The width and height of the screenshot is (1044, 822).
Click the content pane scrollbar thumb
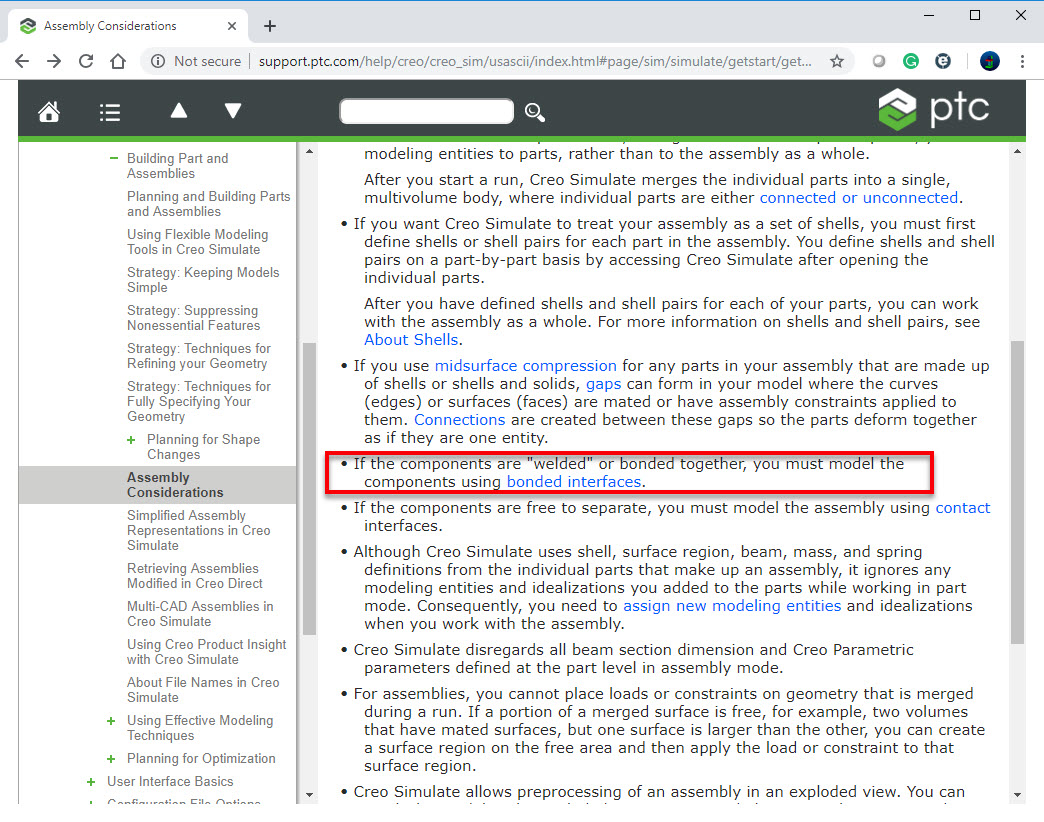(1017, 492)
